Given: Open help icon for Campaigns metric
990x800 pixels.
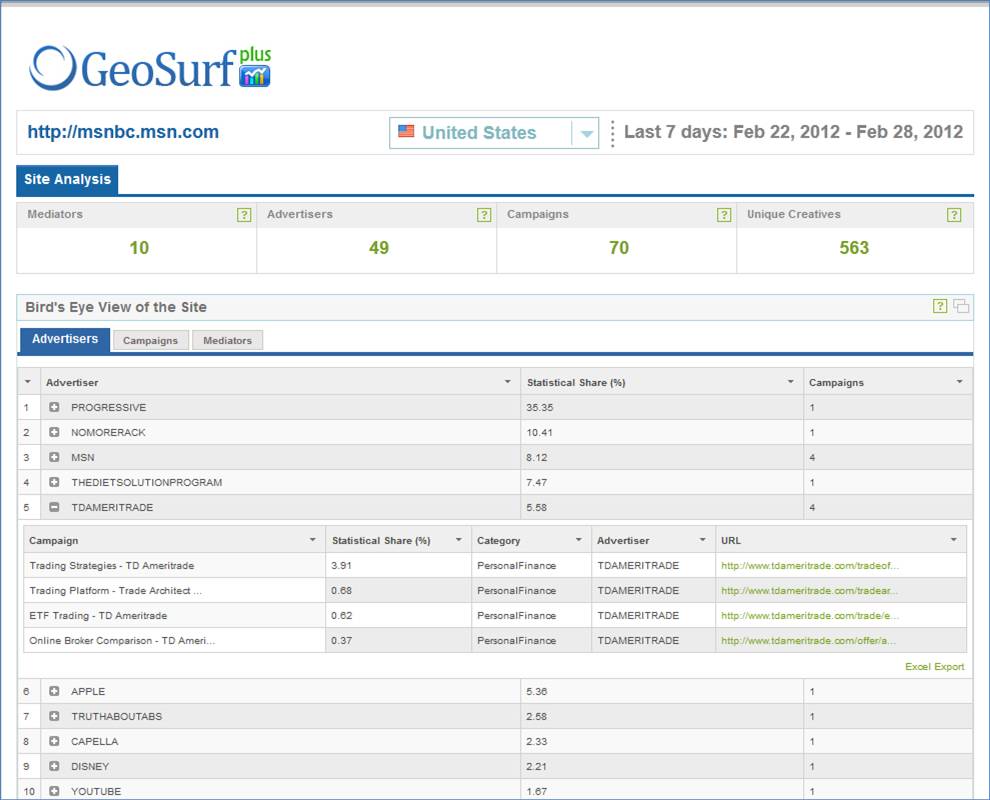Looking at the screenshot, I should point(724,215).
